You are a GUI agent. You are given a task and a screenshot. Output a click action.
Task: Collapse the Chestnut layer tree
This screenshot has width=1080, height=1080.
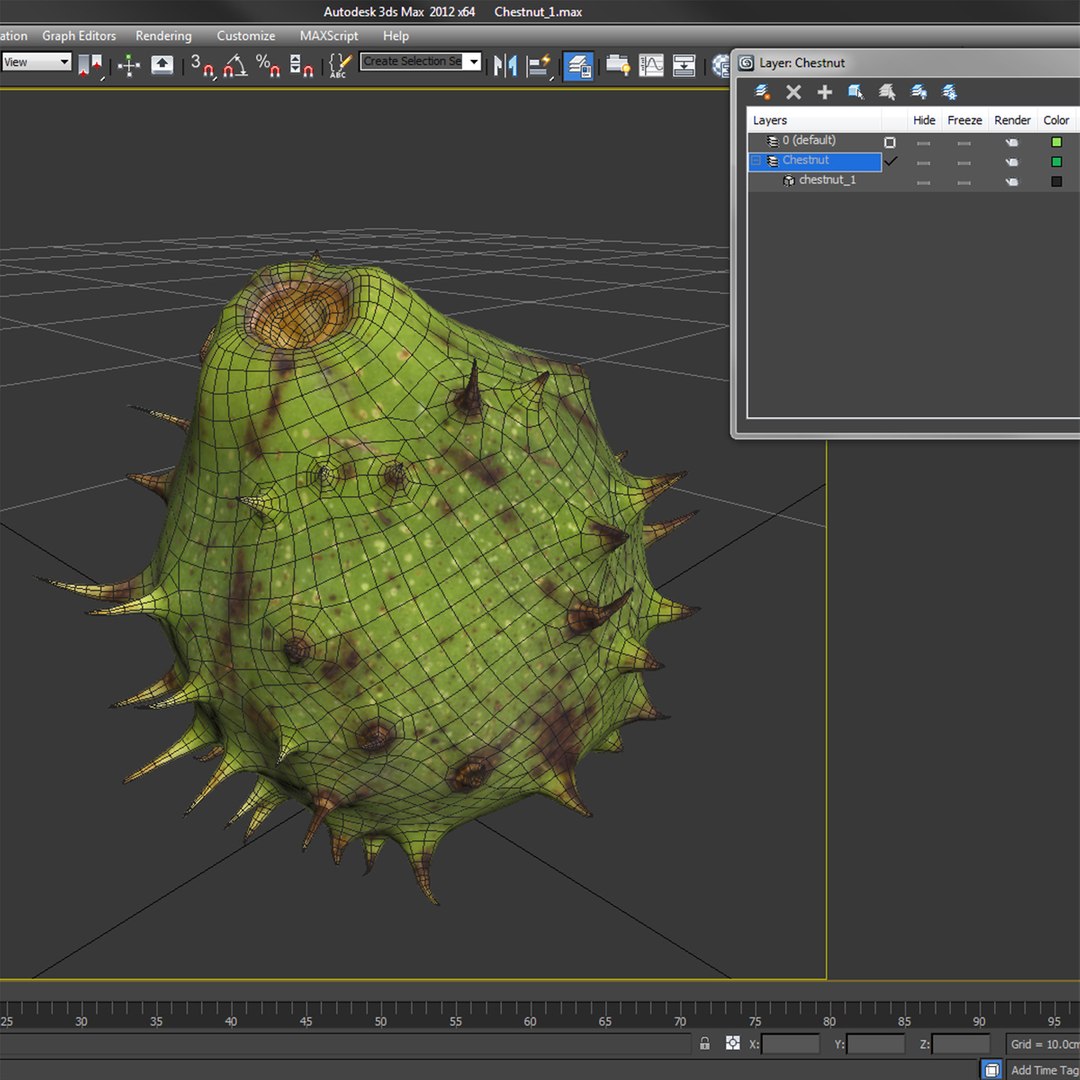[756, 161]
